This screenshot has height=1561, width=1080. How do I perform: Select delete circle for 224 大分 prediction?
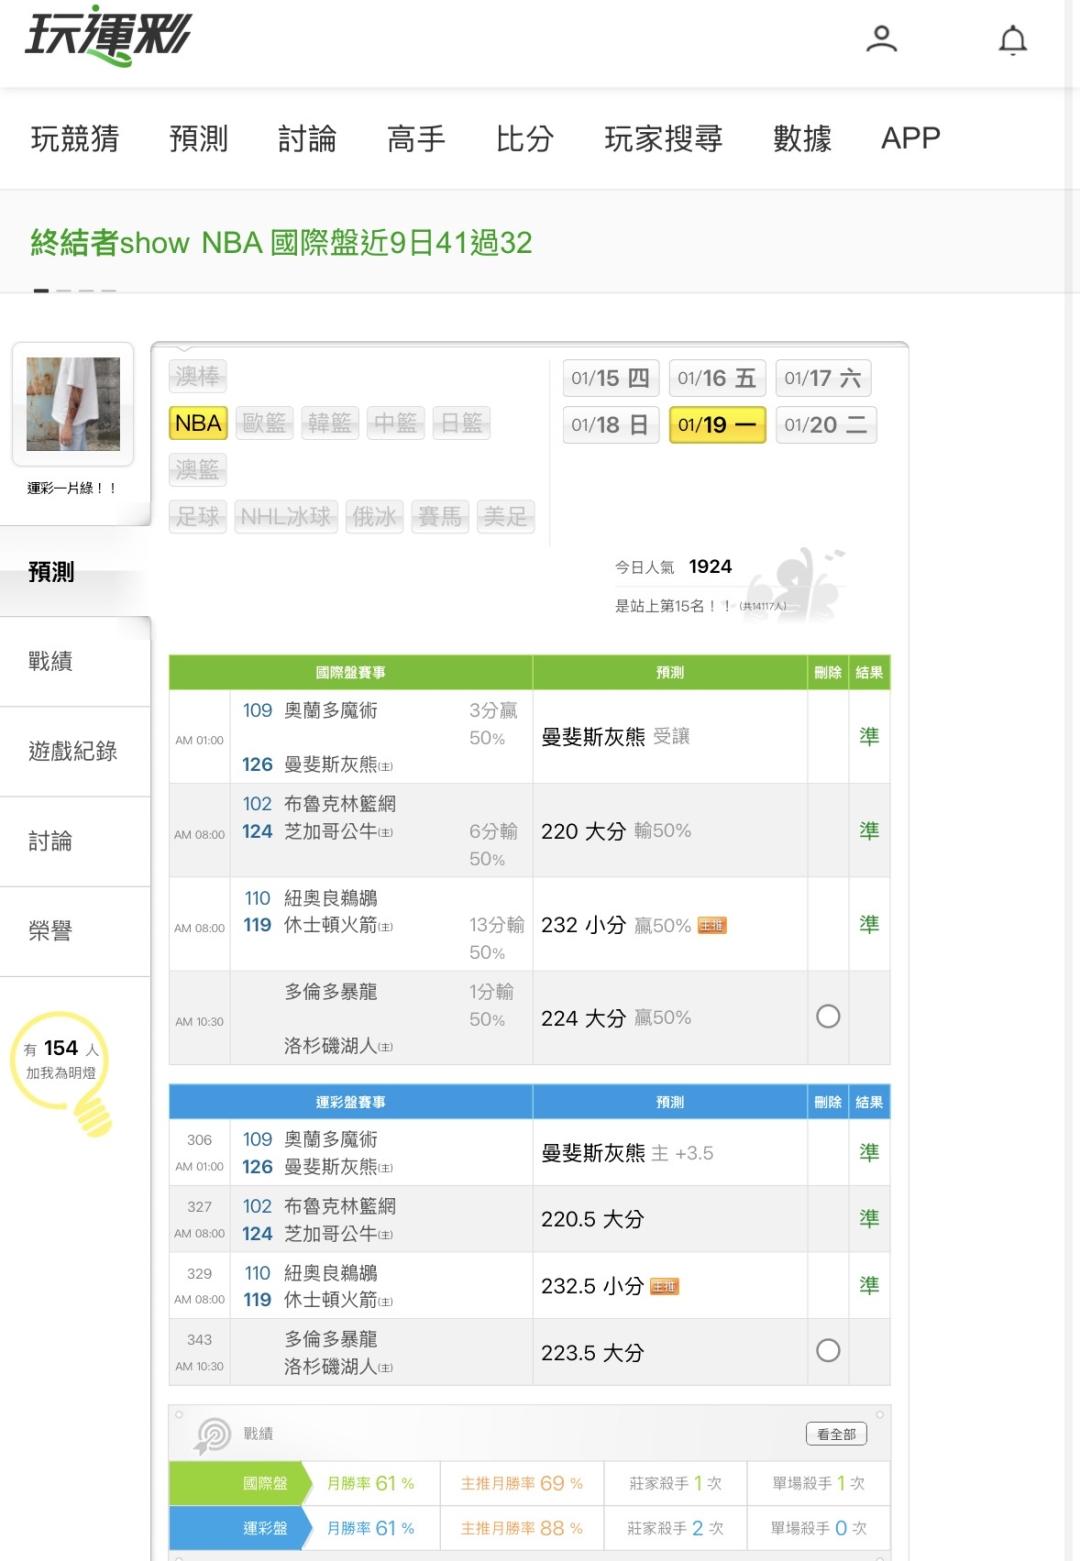coord(828,1017)
